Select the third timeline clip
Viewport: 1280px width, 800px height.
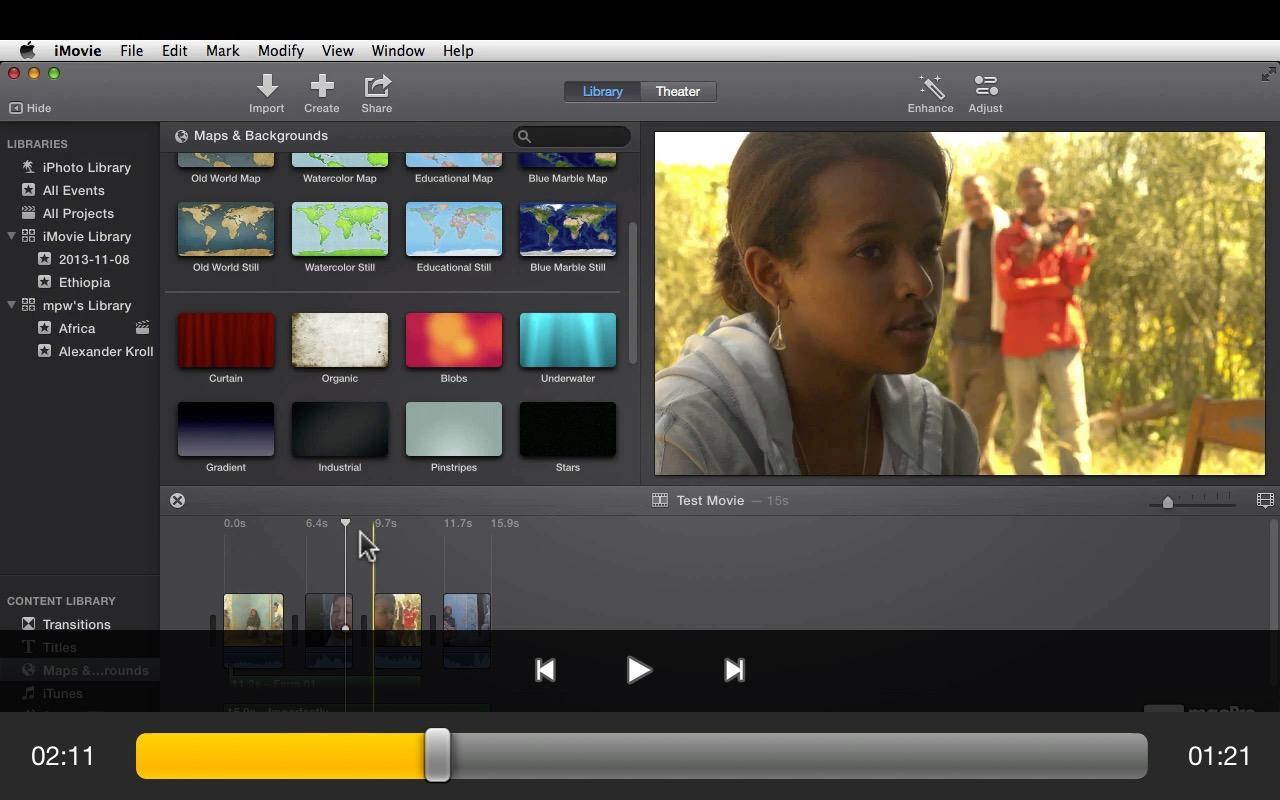tap(397, 630)
